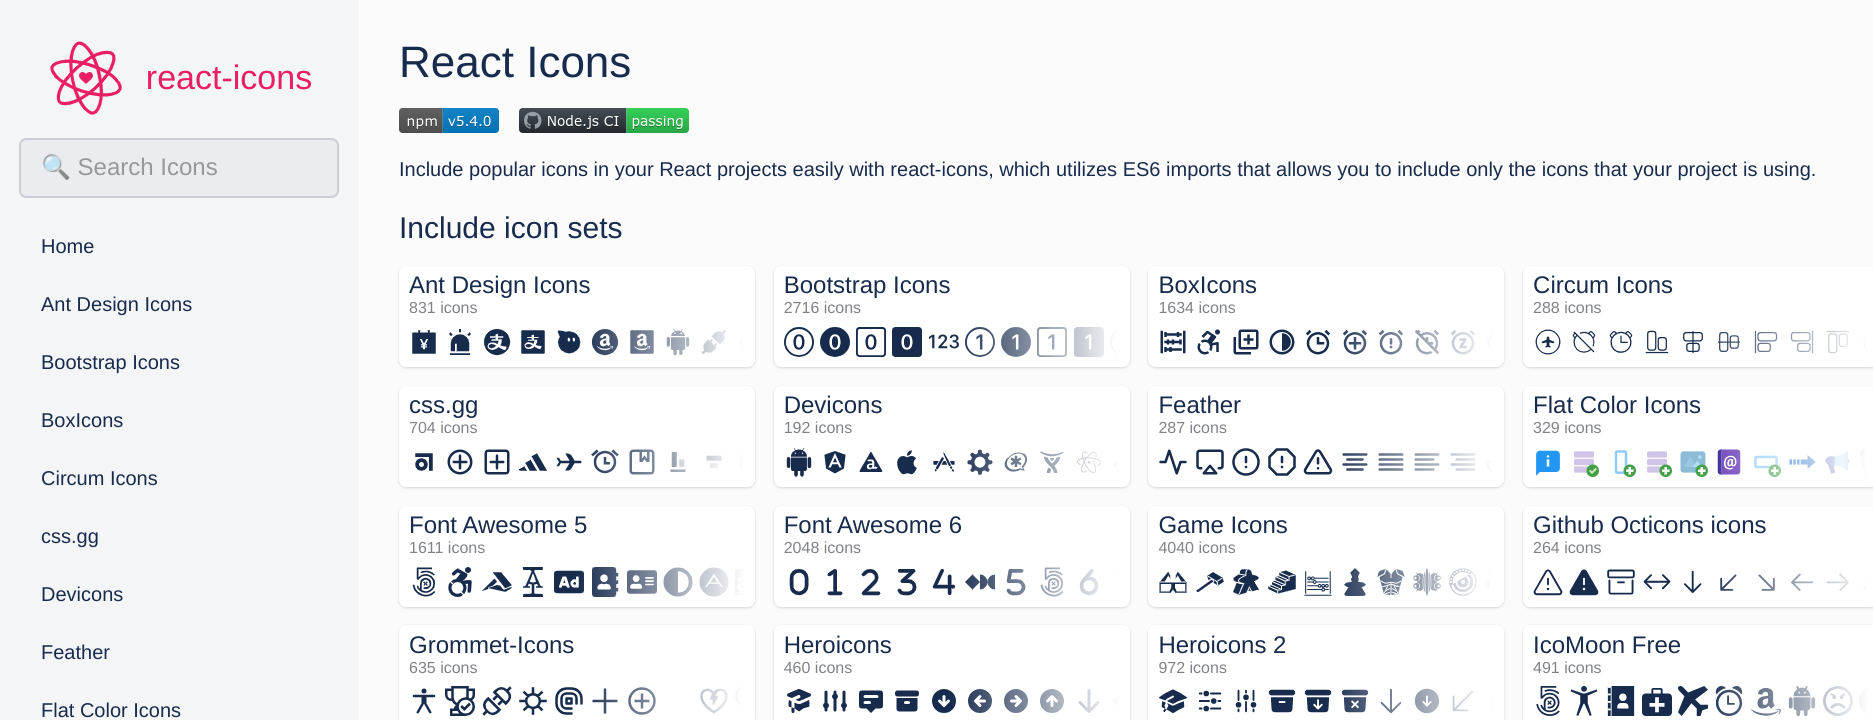
Task: Click the outlined 0 circle Bootstrap icon
Action: (x=798, y=342)
